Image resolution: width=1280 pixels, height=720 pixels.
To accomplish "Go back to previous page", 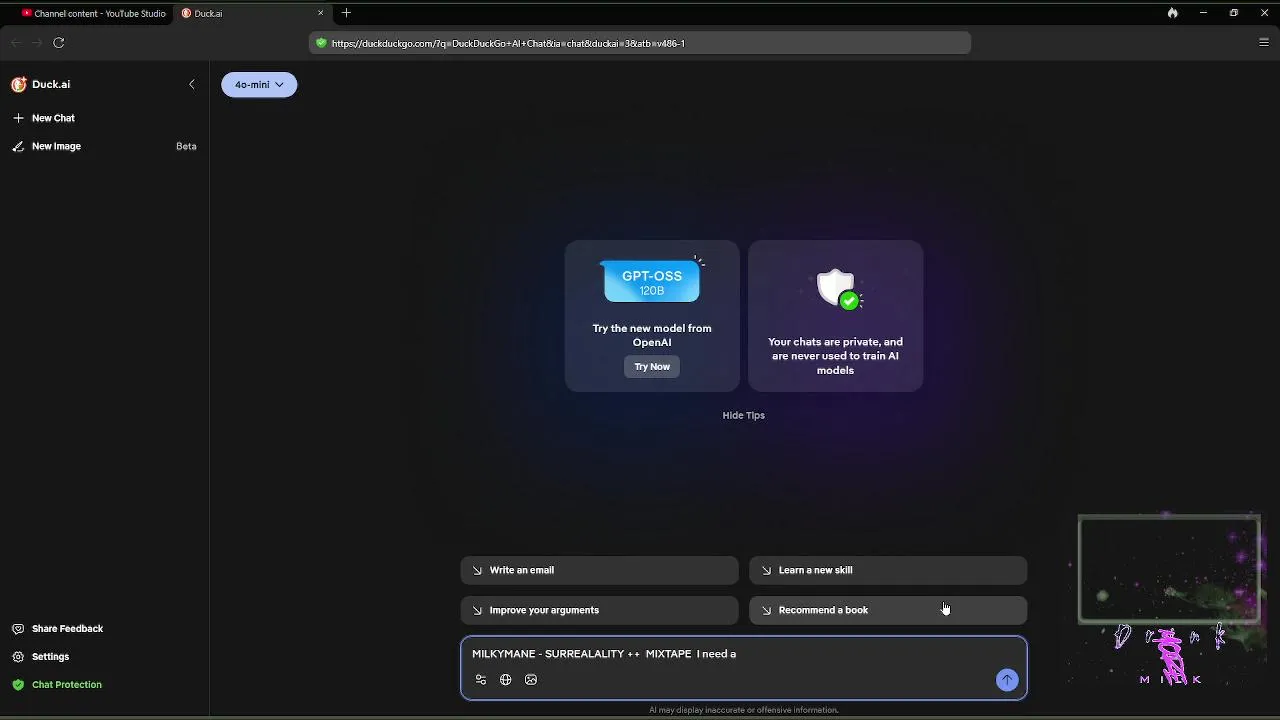I will [x=15, y=43].
